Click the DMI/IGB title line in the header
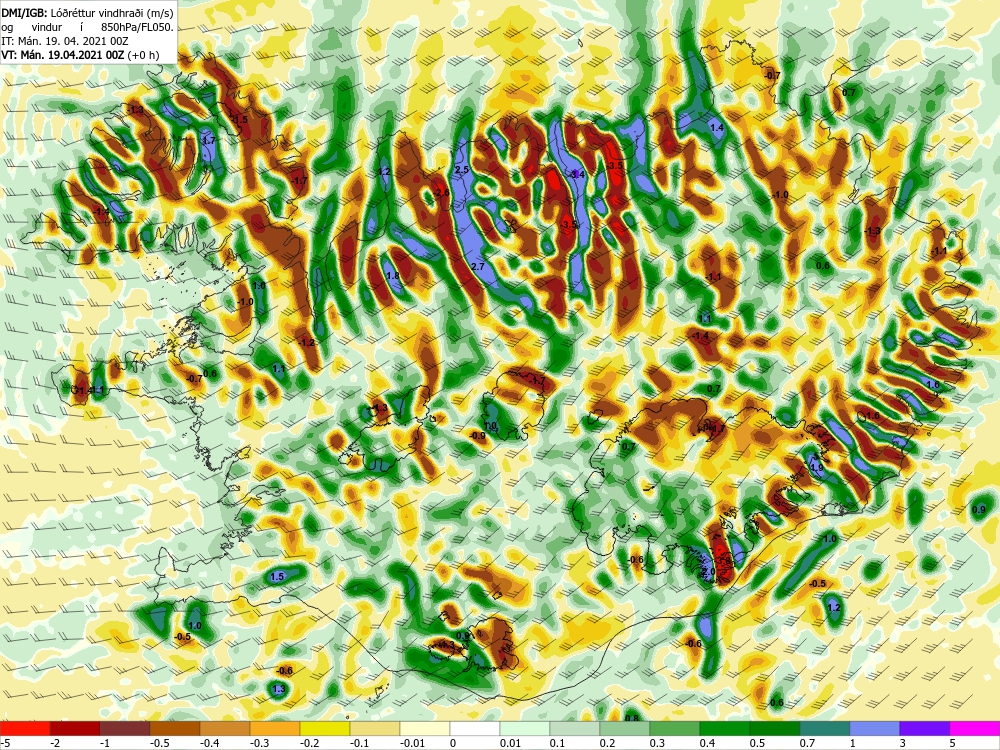Screen dimensions: 1000x750 pos(87,13)
